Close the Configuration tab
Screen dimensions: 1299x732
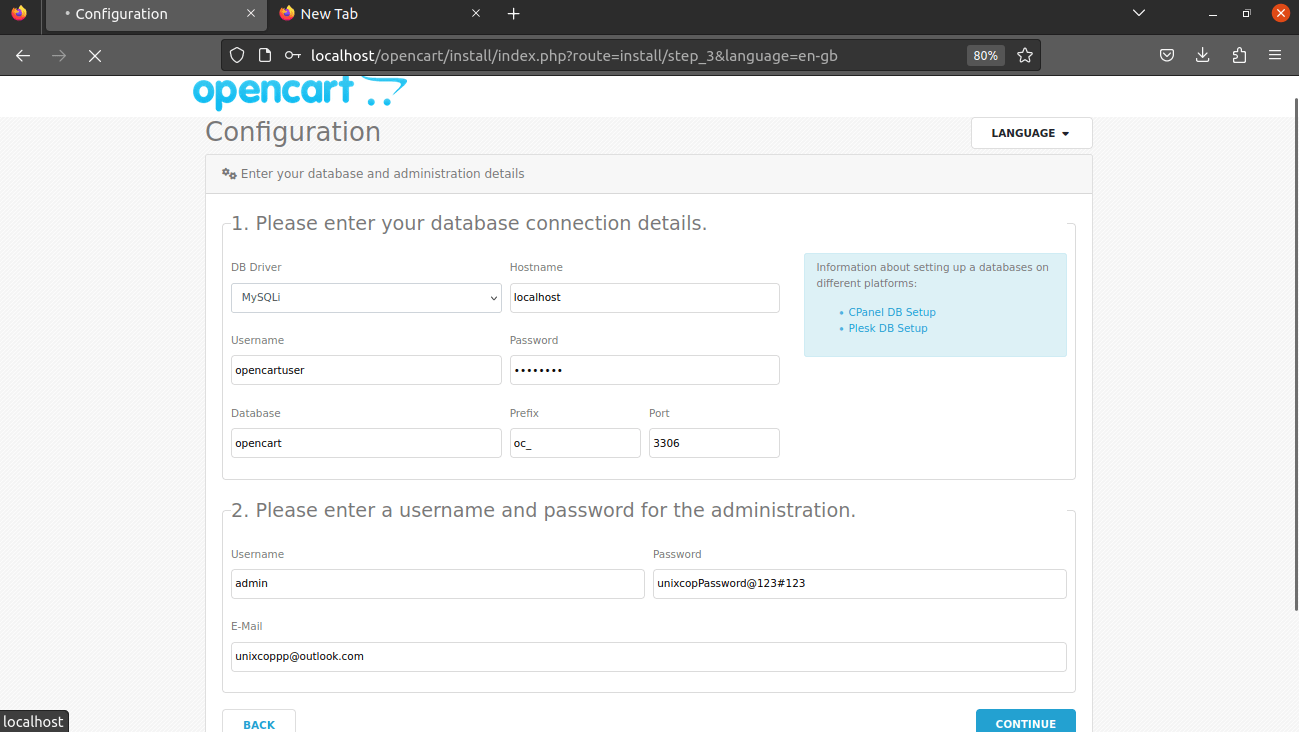[x=249, y=14]
